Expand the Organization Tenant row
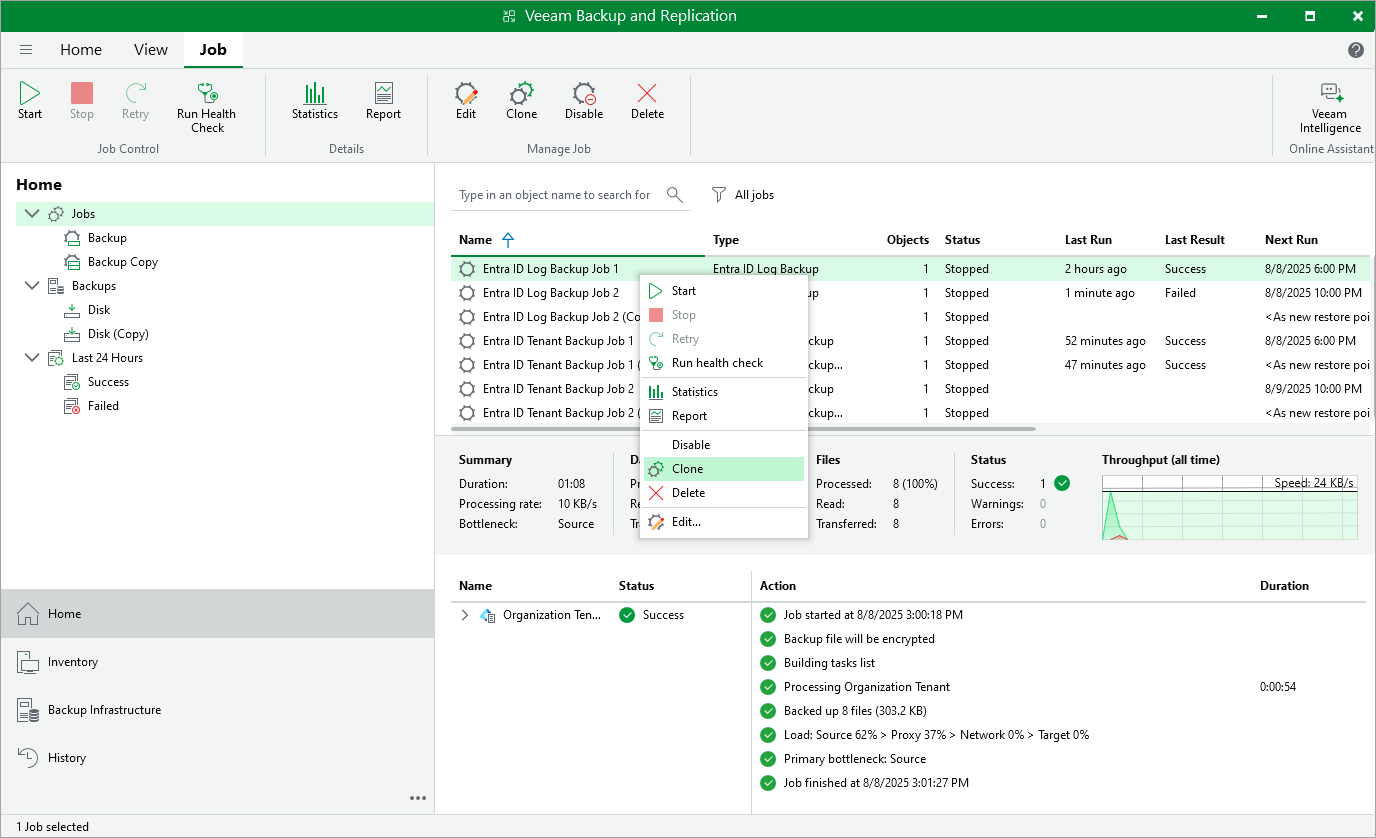Viewport: 1376px width, 838px height. [464, 615]
